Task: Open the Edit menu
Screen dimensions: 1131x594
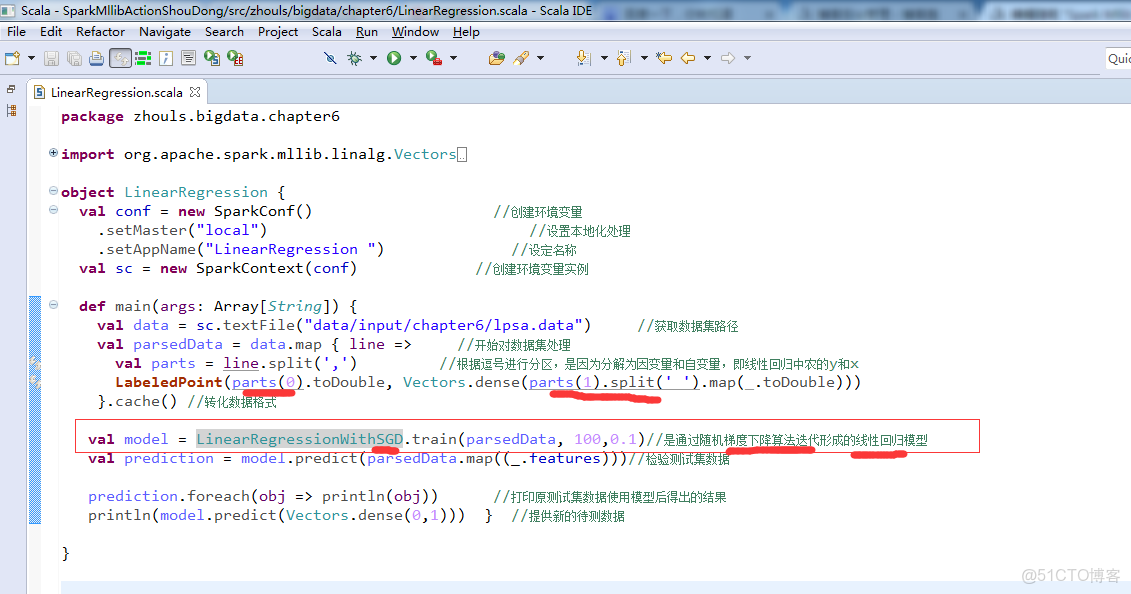Action: pyautogui.click(x=50, y=32)
